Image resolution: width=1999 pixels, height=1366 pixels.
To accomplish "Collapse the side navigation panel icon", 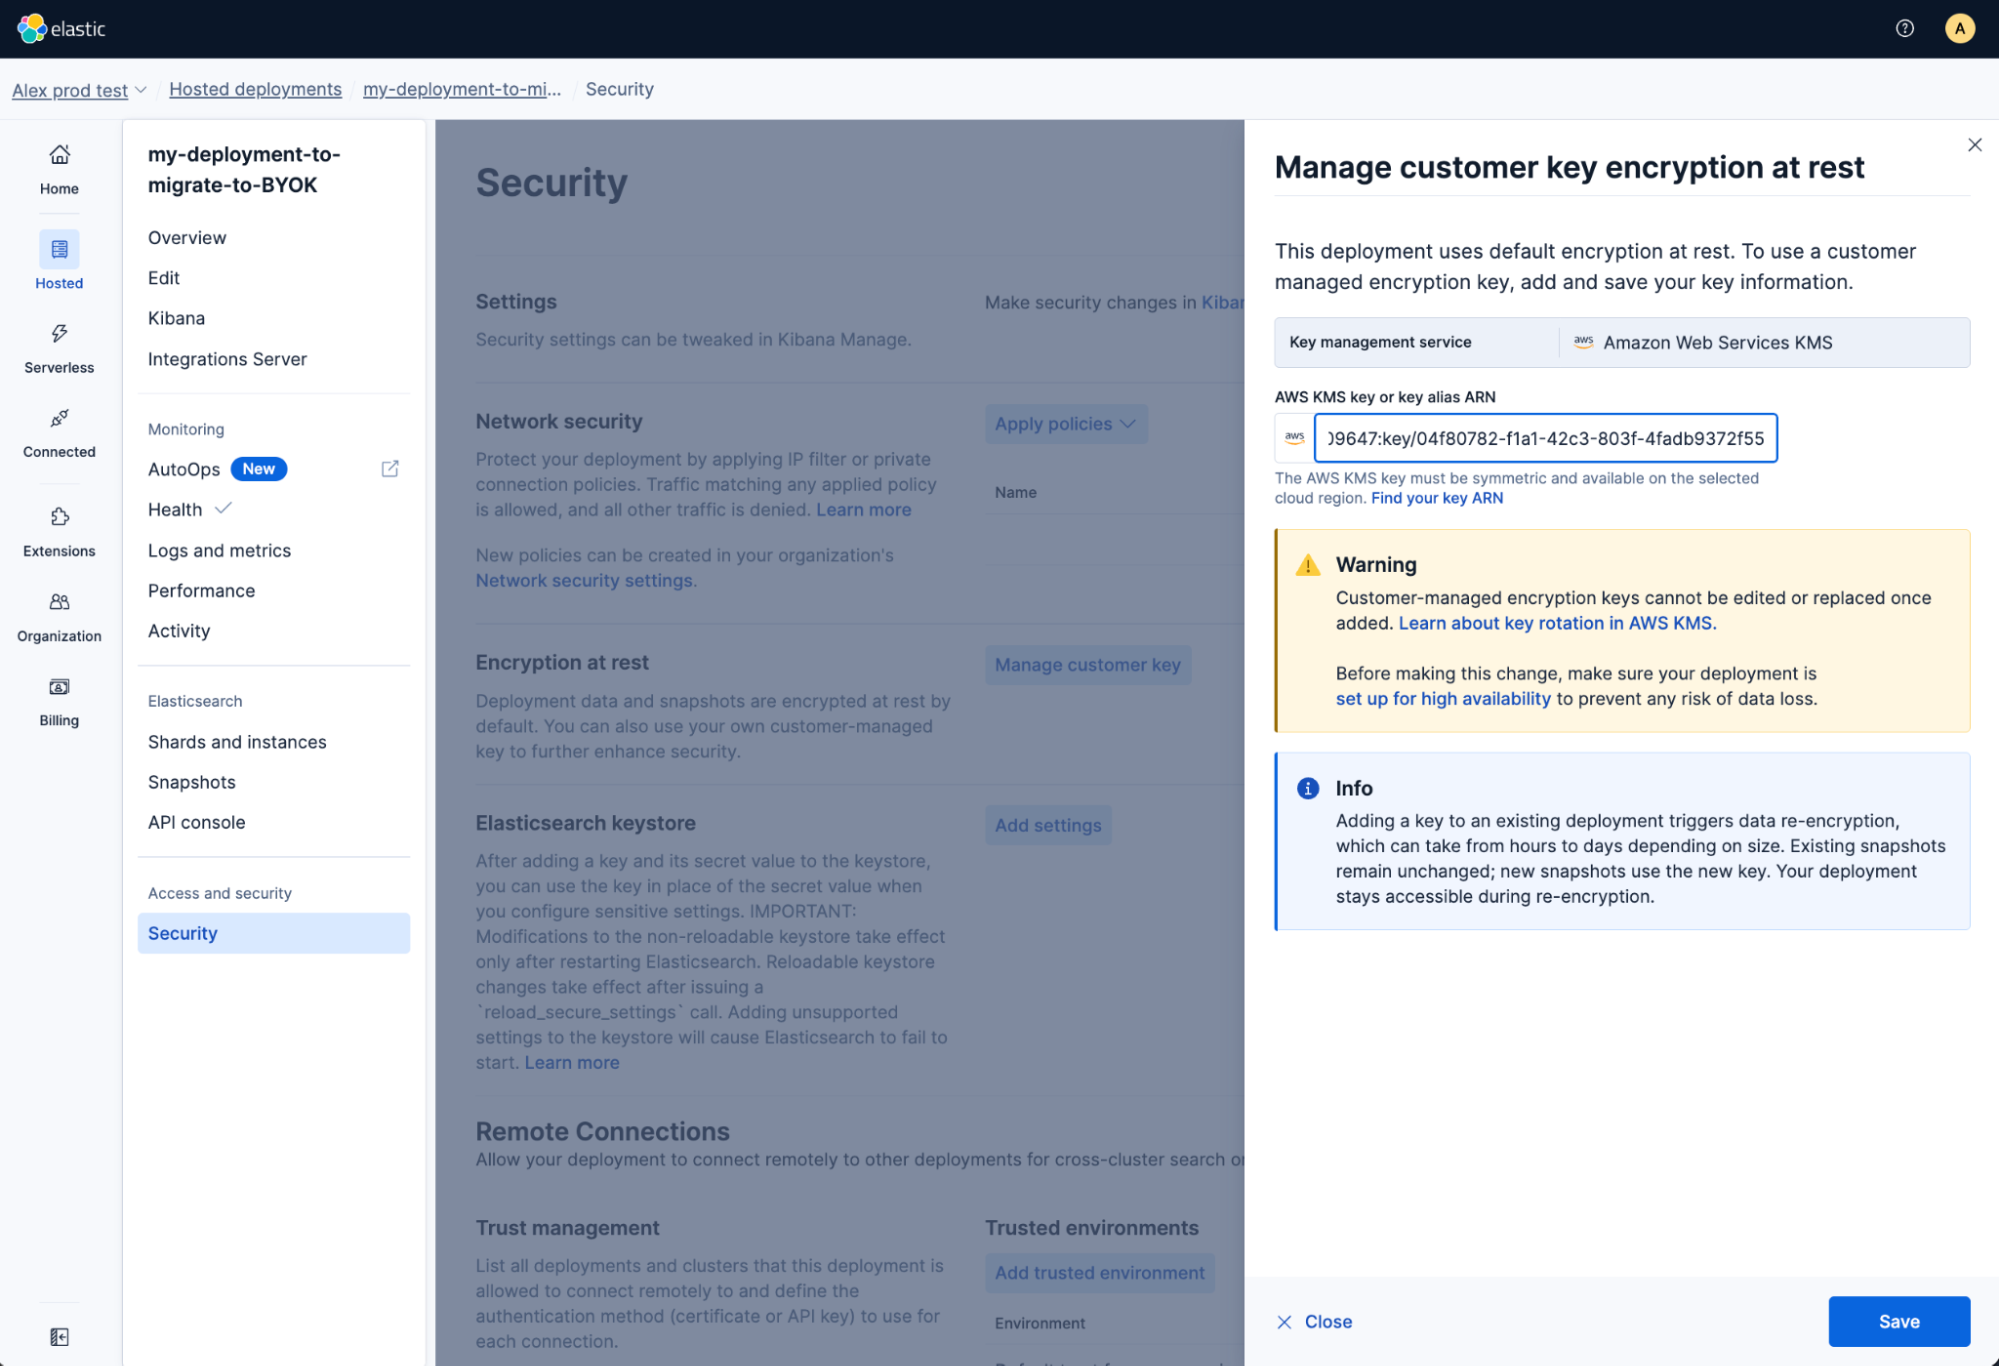I will [x=59, y=1337].
